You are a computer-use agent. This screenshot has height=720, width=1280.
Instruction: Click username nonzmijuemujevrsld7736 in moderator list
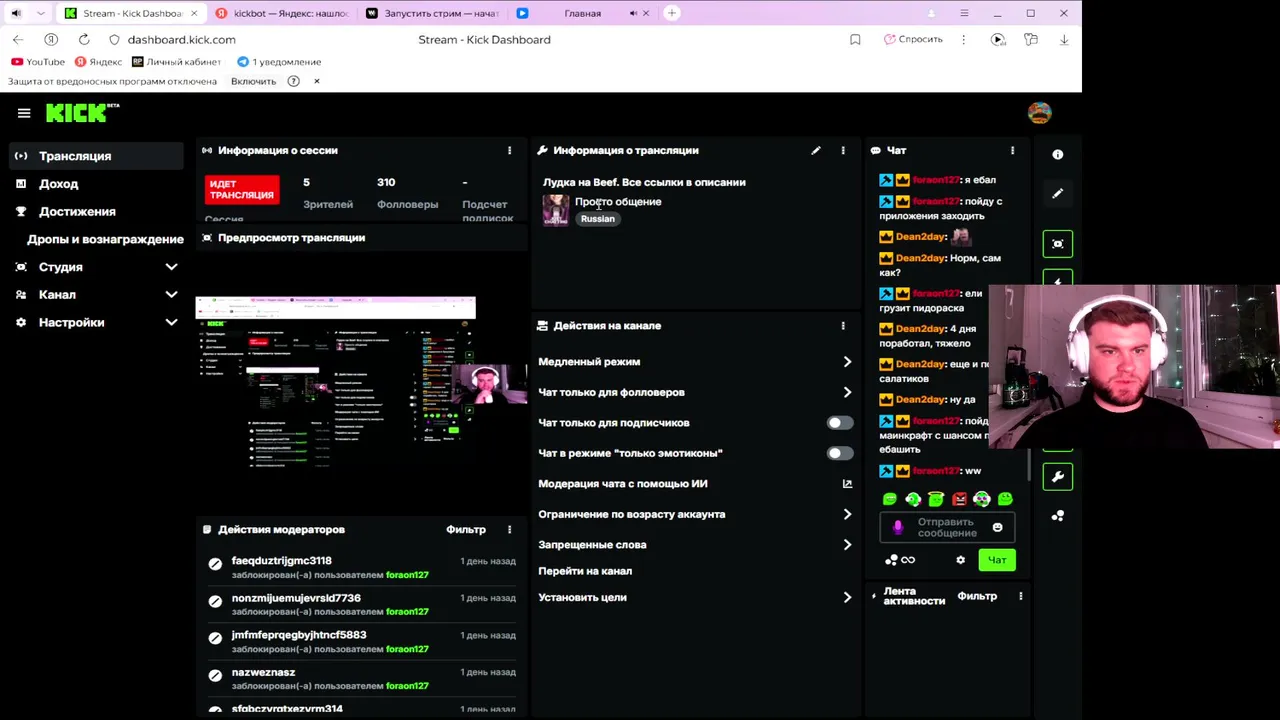tap(296, 598)
